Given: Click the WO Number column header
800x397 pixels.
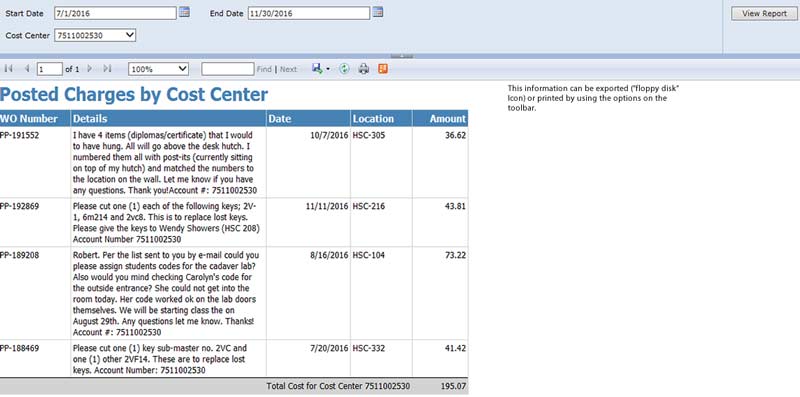Looking at the screenshot, I should (35, 118).
